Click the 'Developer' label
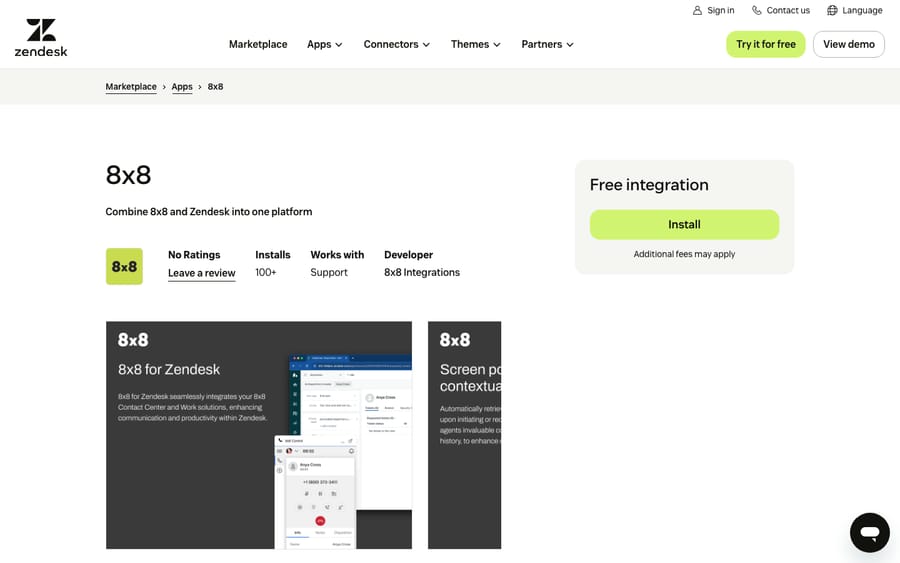 409,255
